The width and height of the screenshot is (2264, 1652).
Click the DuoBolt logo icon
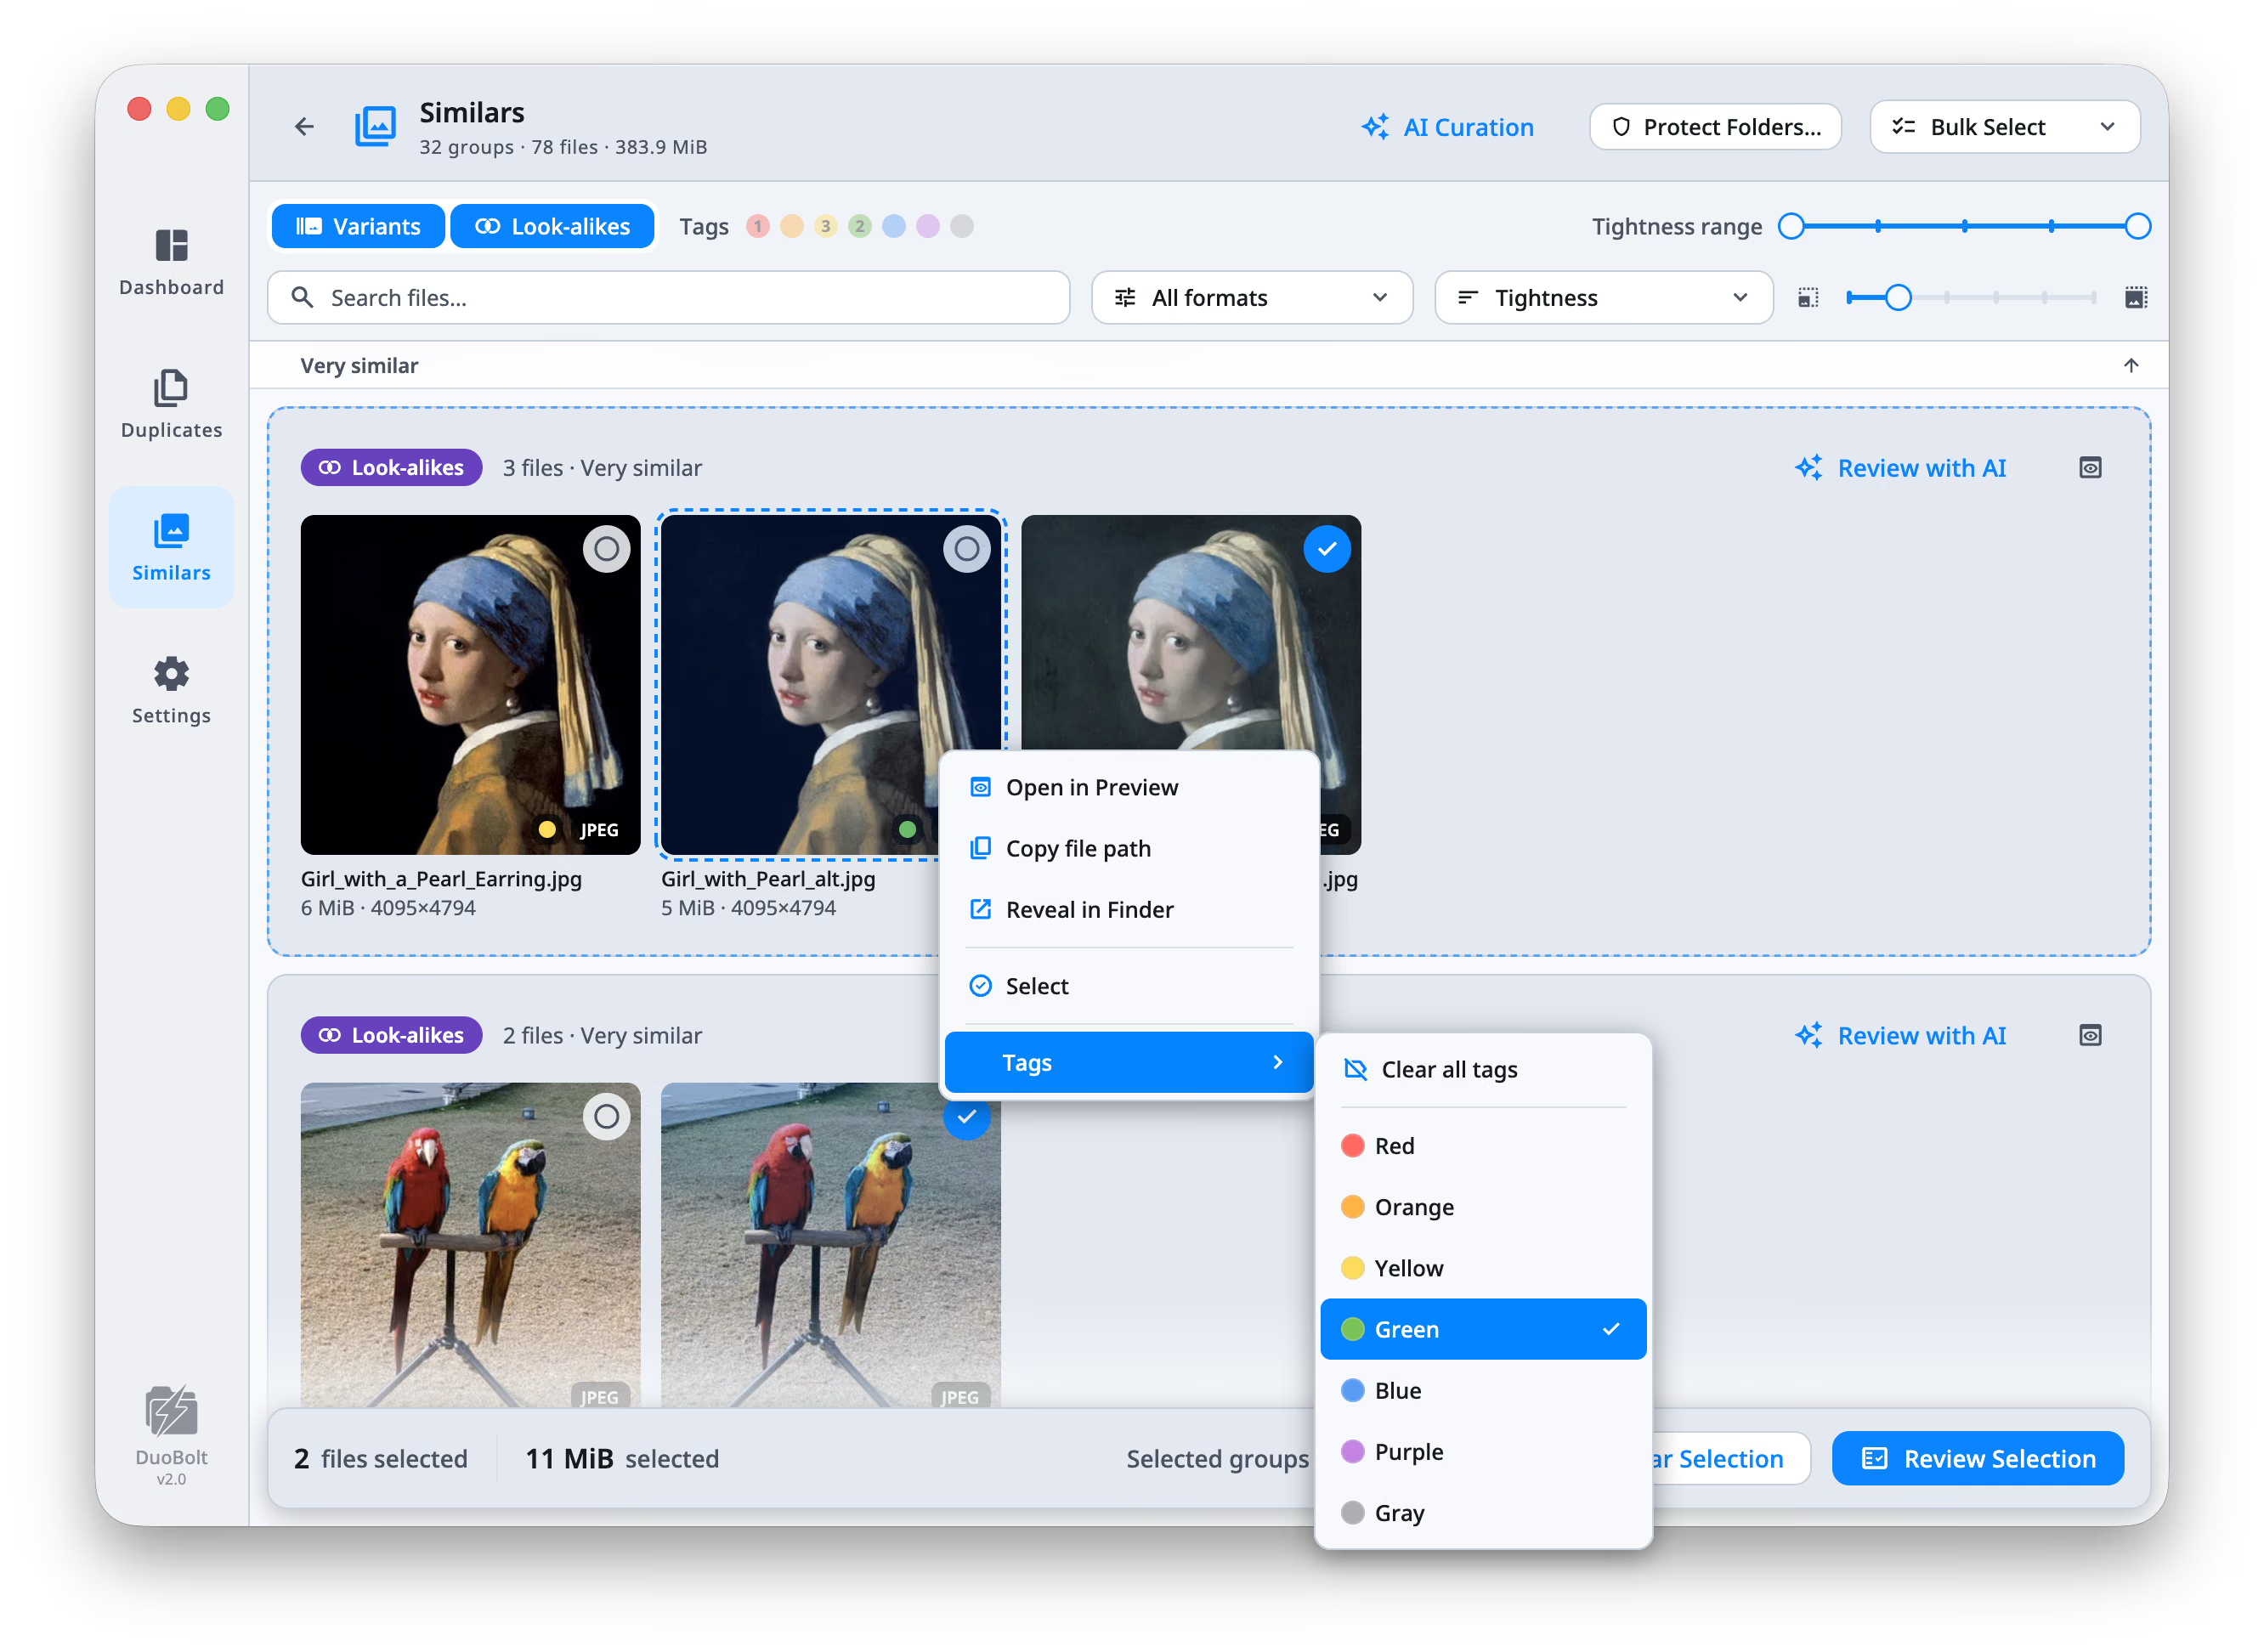pyautogui.click(x=171, y=1412)
